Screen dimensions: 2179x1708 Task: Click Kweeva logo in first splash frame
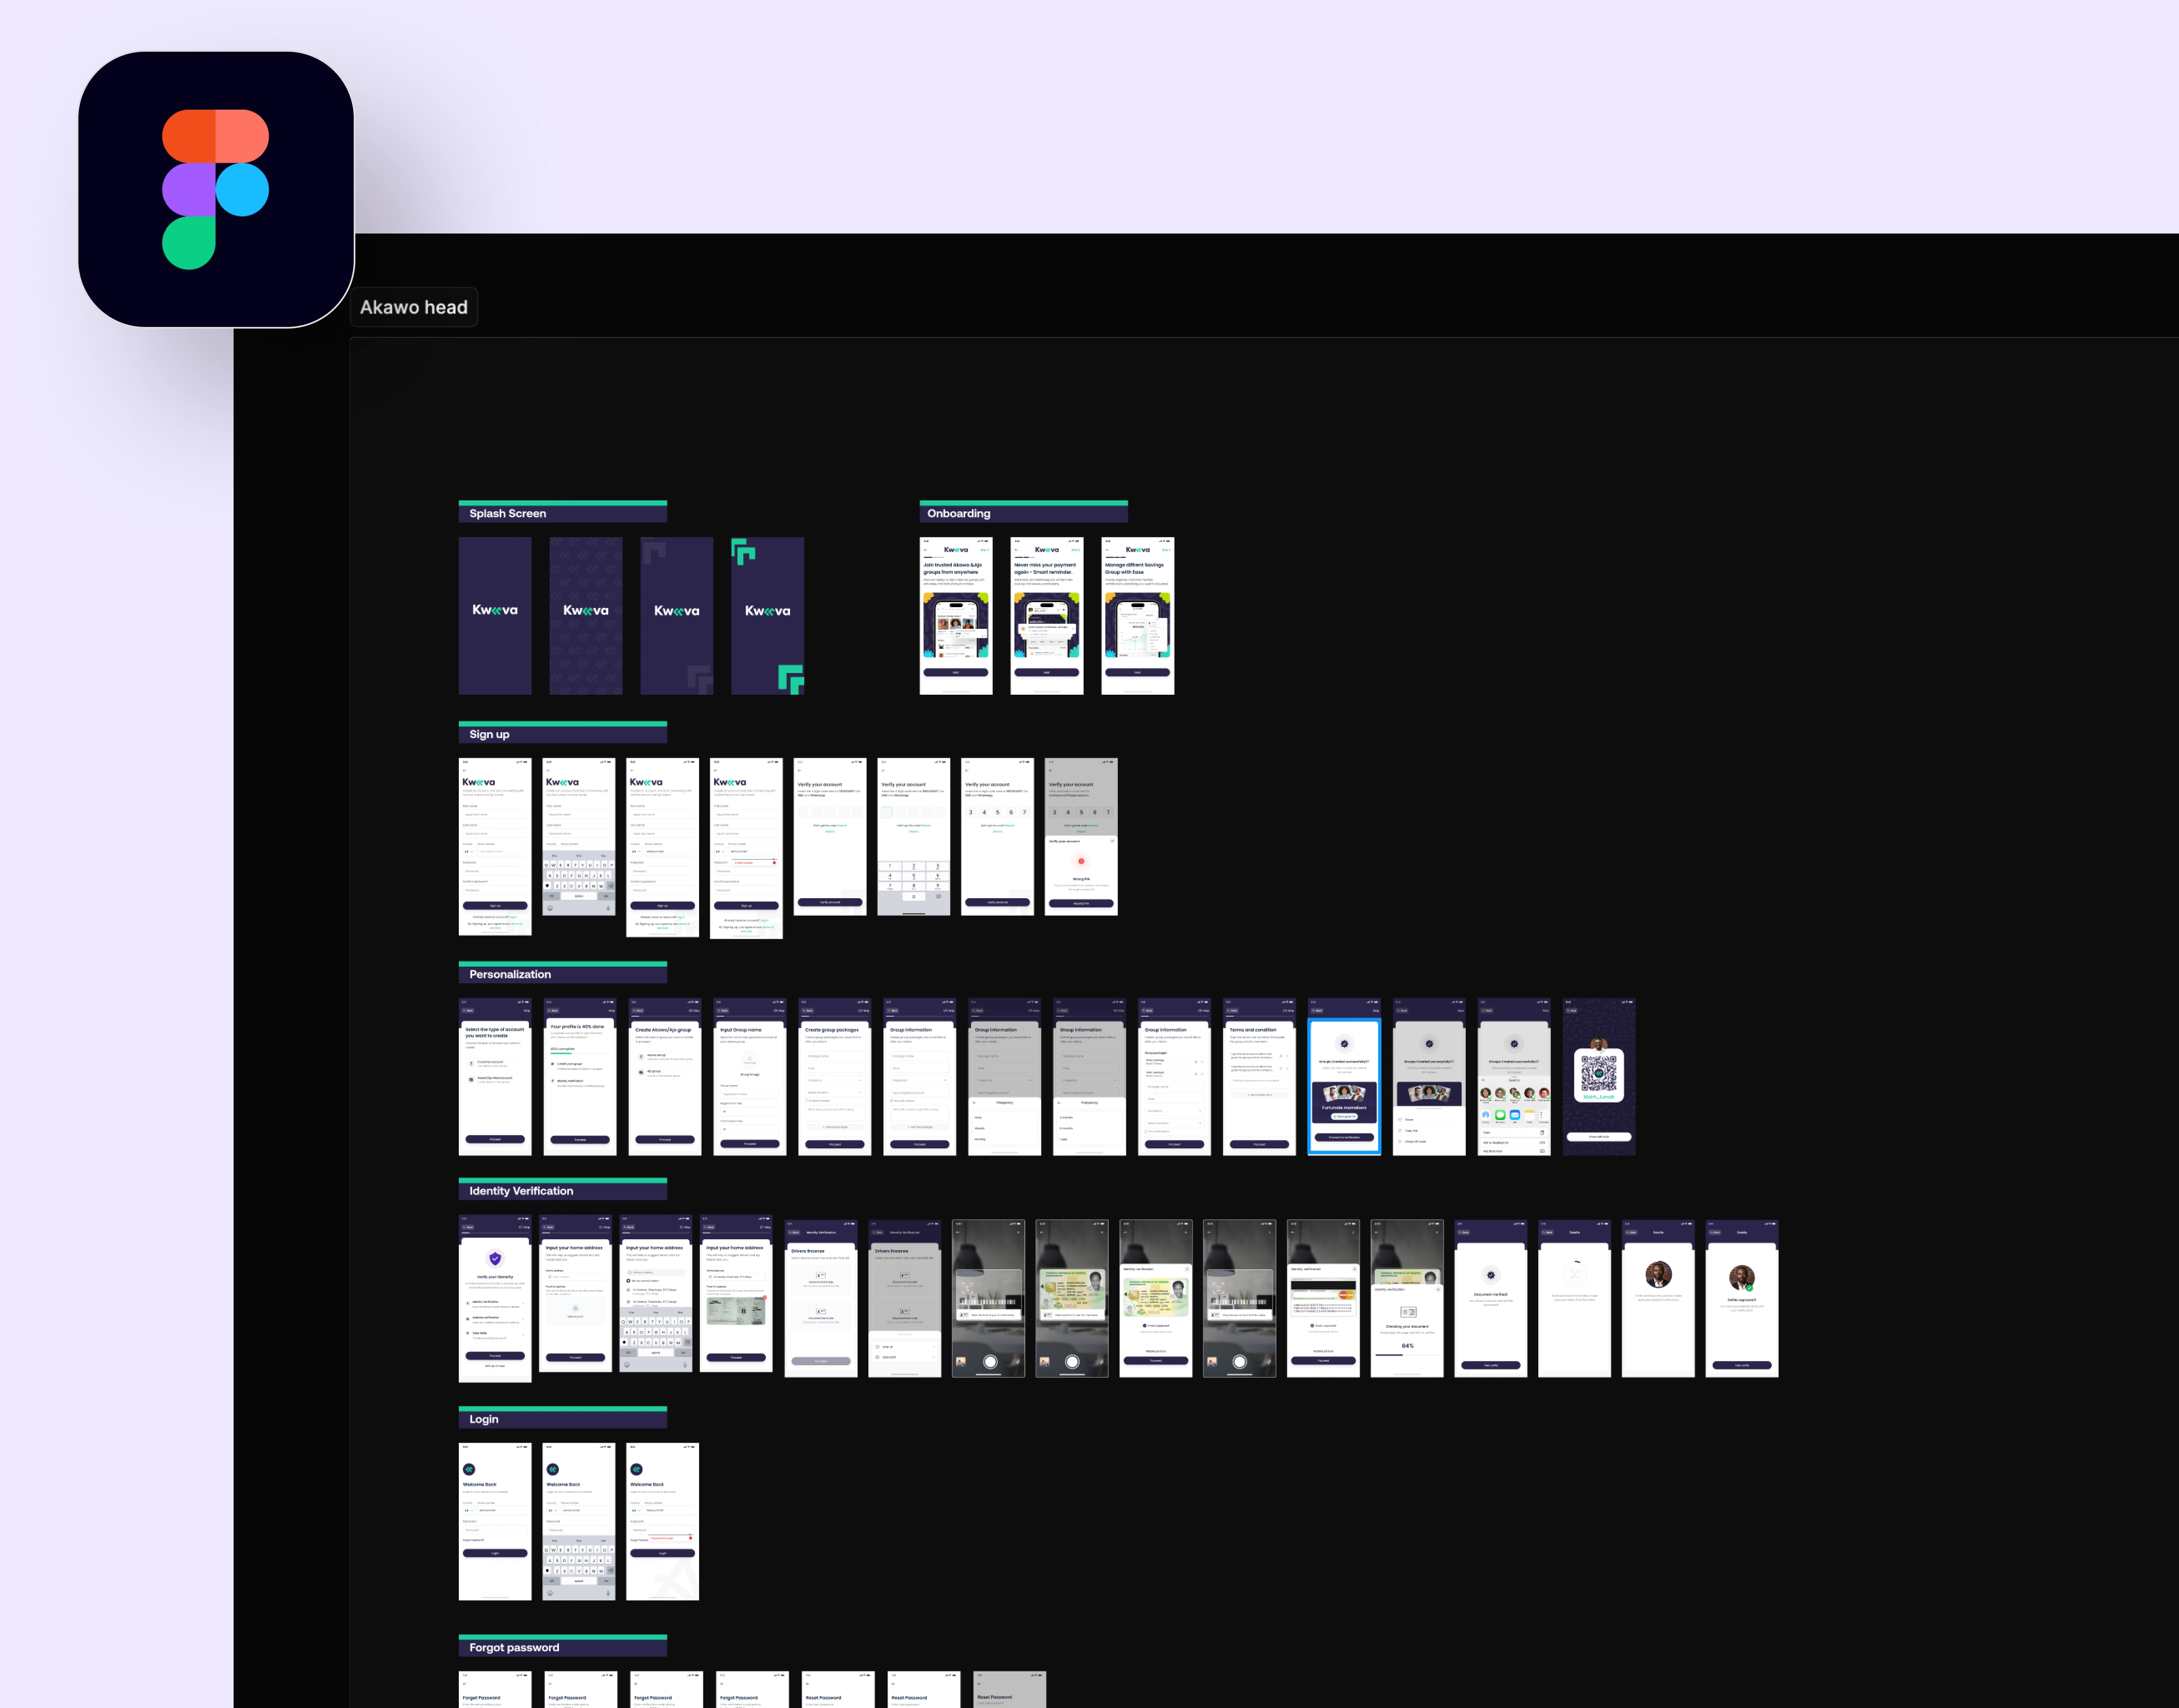(495, 610)
